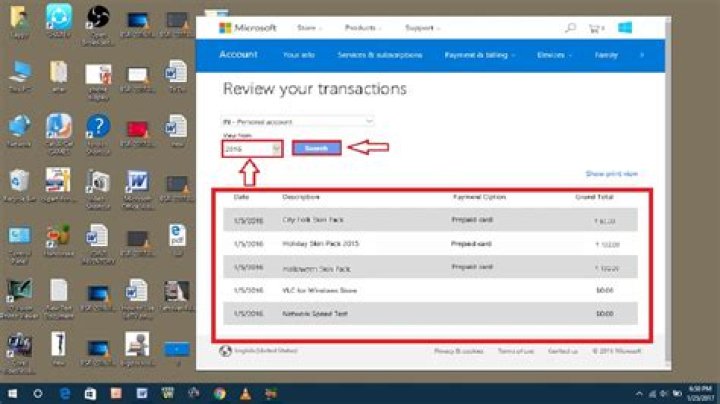Image resolution: width=720 pixels, height=404 pixels.
Task: Click the Cortana circle on the taskbar
Action: tap(38, 393)
